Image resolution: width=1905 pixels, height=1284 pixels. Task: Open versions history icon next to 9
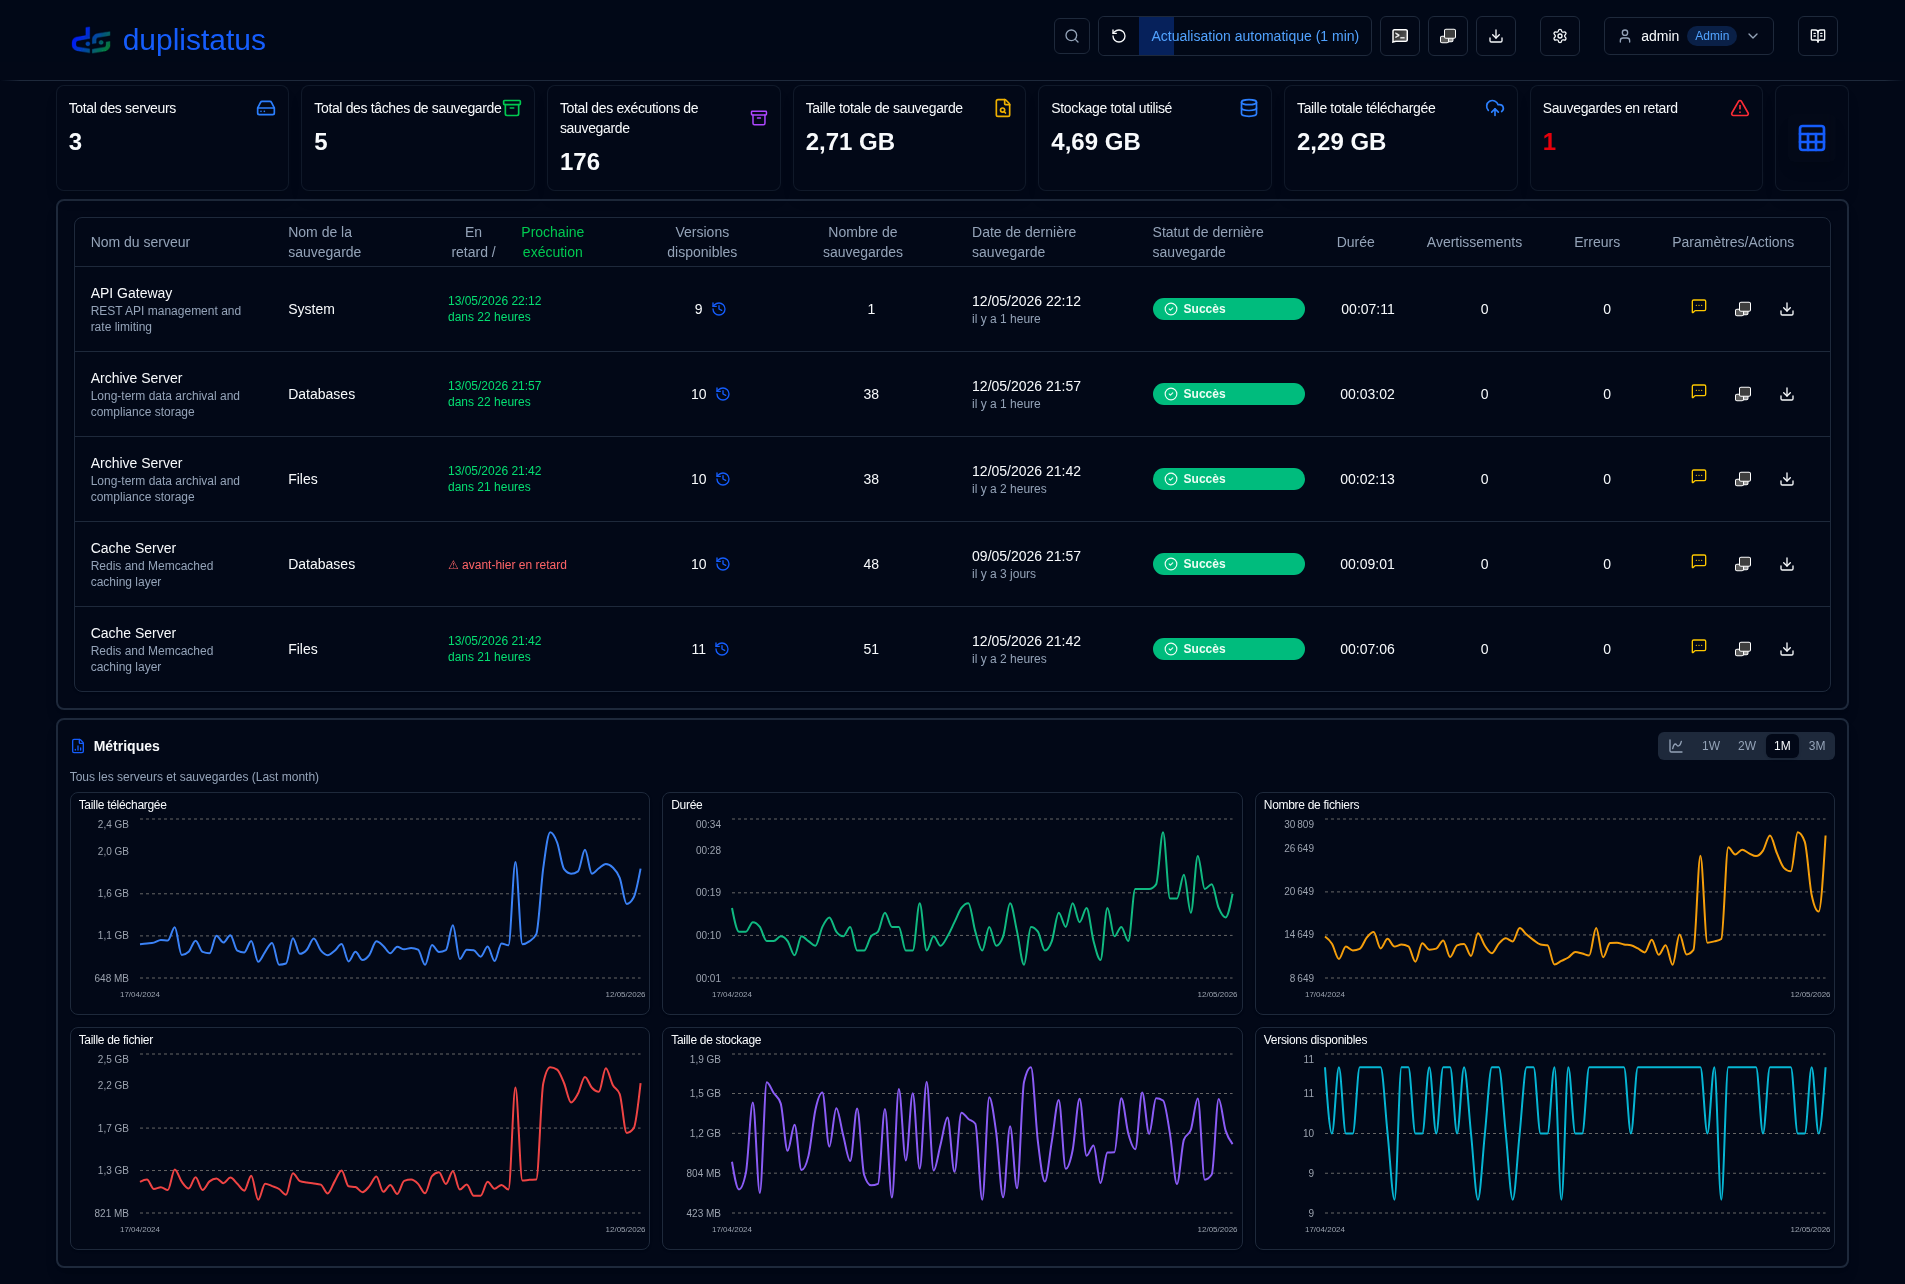719,309
